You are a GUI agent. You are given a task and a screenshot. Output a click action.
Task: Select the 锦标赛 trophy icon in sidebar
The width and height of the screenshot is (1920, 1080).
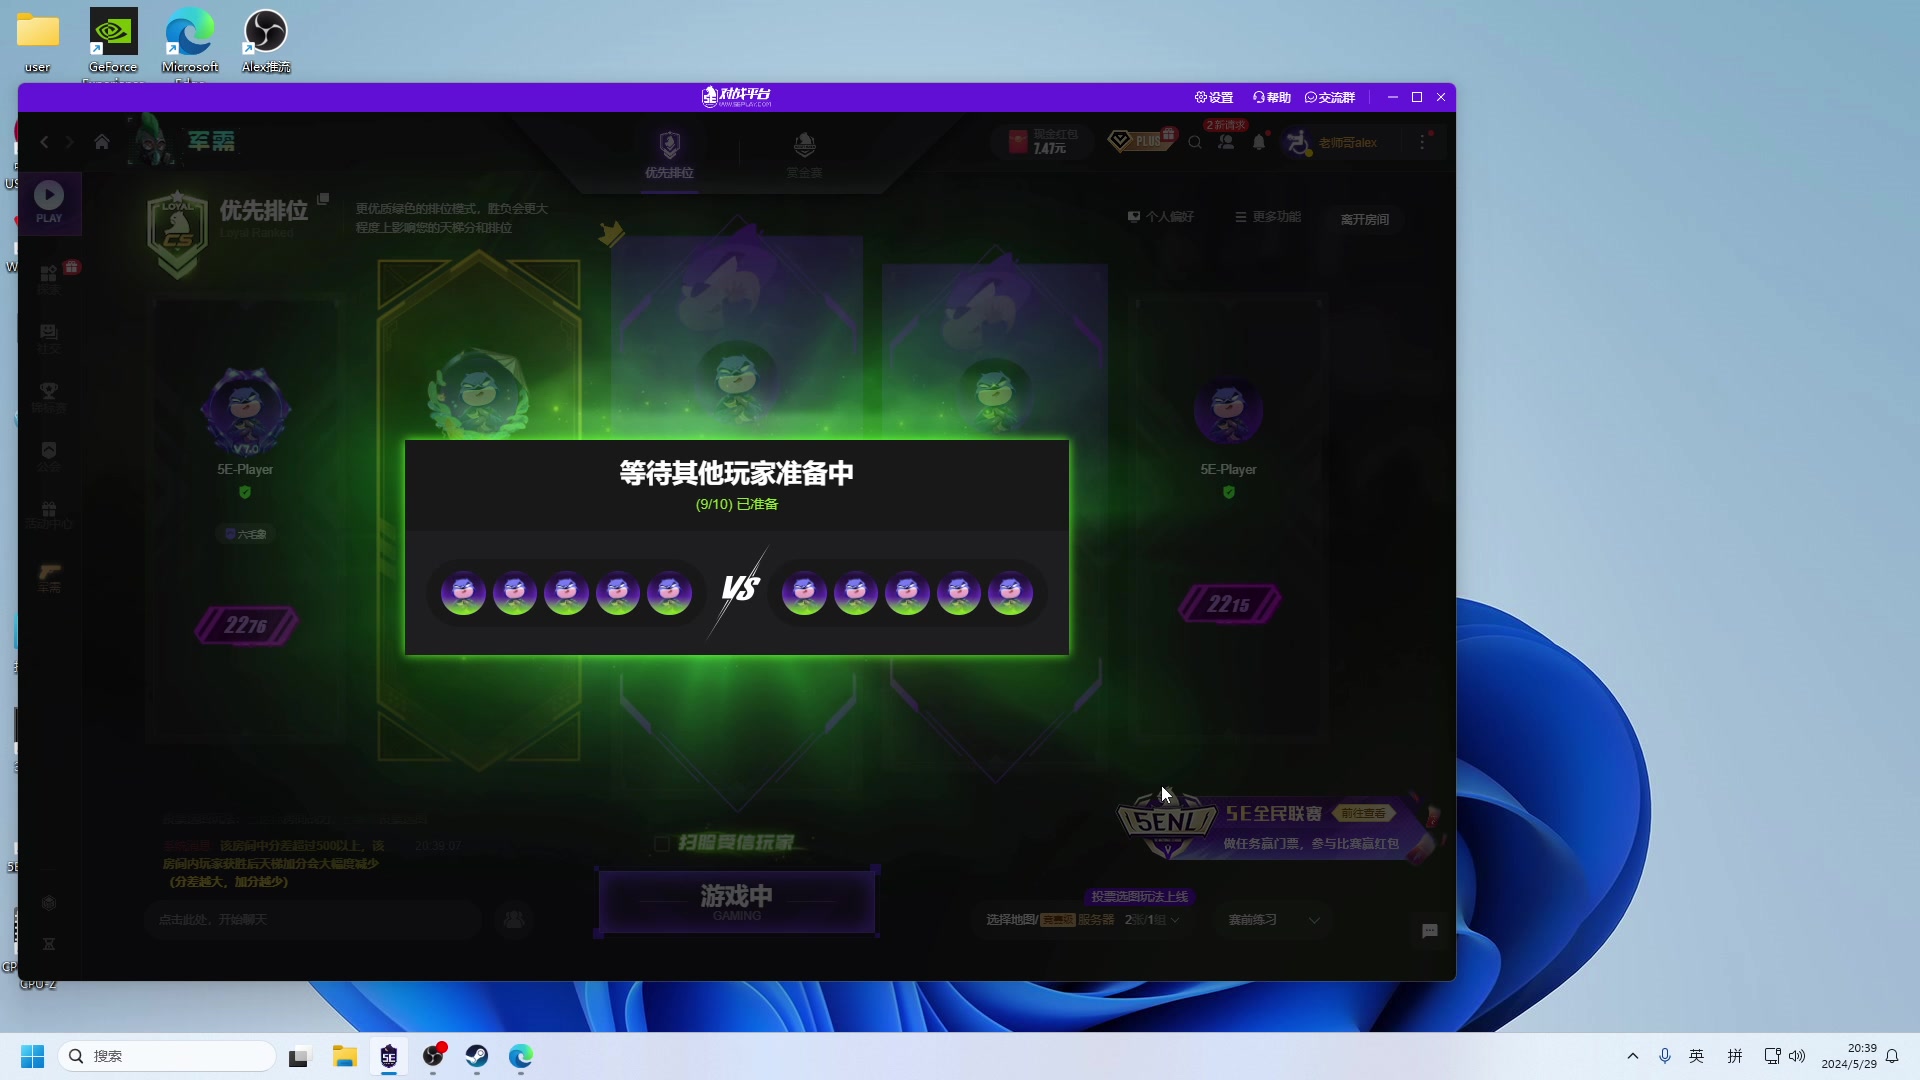pos(49,396)
